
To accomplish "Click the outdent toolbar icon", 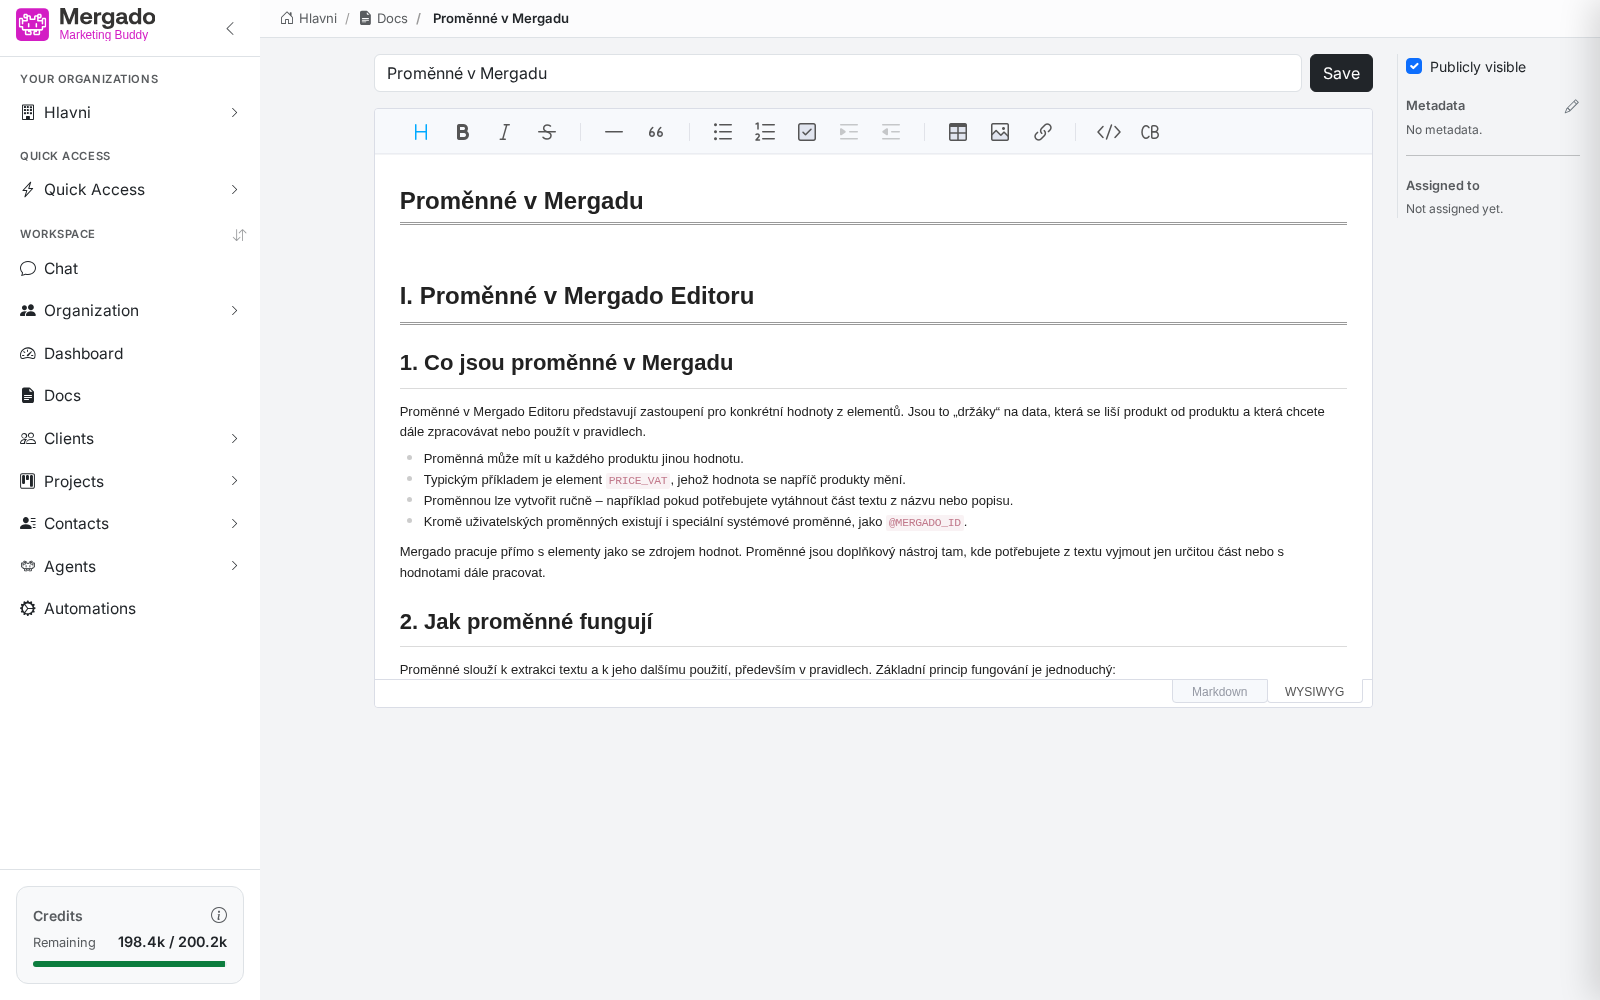I will 891,132.
